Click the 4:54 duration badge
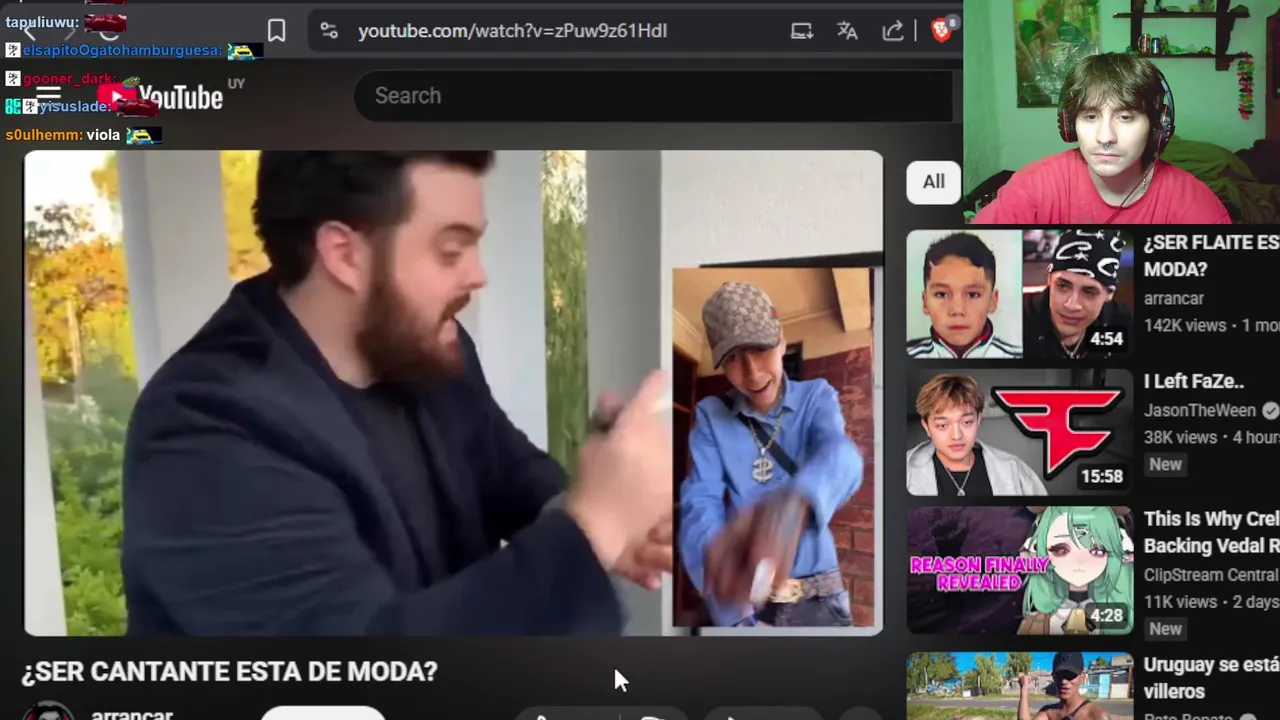The image size is (1280, 720). pos(1106,339)
